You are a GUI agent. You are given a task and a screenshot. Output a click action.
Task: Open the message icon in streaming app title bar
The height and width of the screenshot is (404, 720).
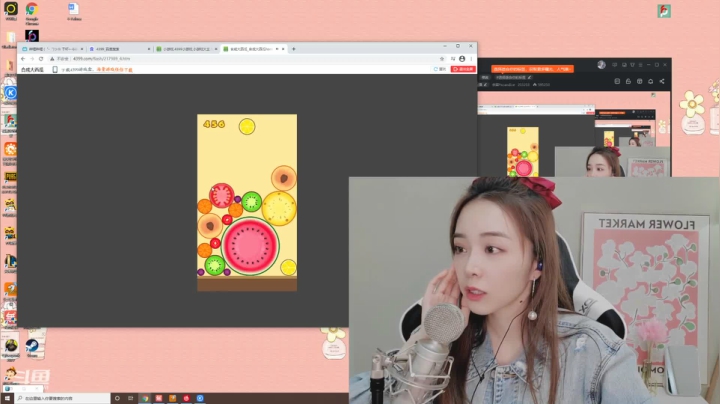[614, 65]
